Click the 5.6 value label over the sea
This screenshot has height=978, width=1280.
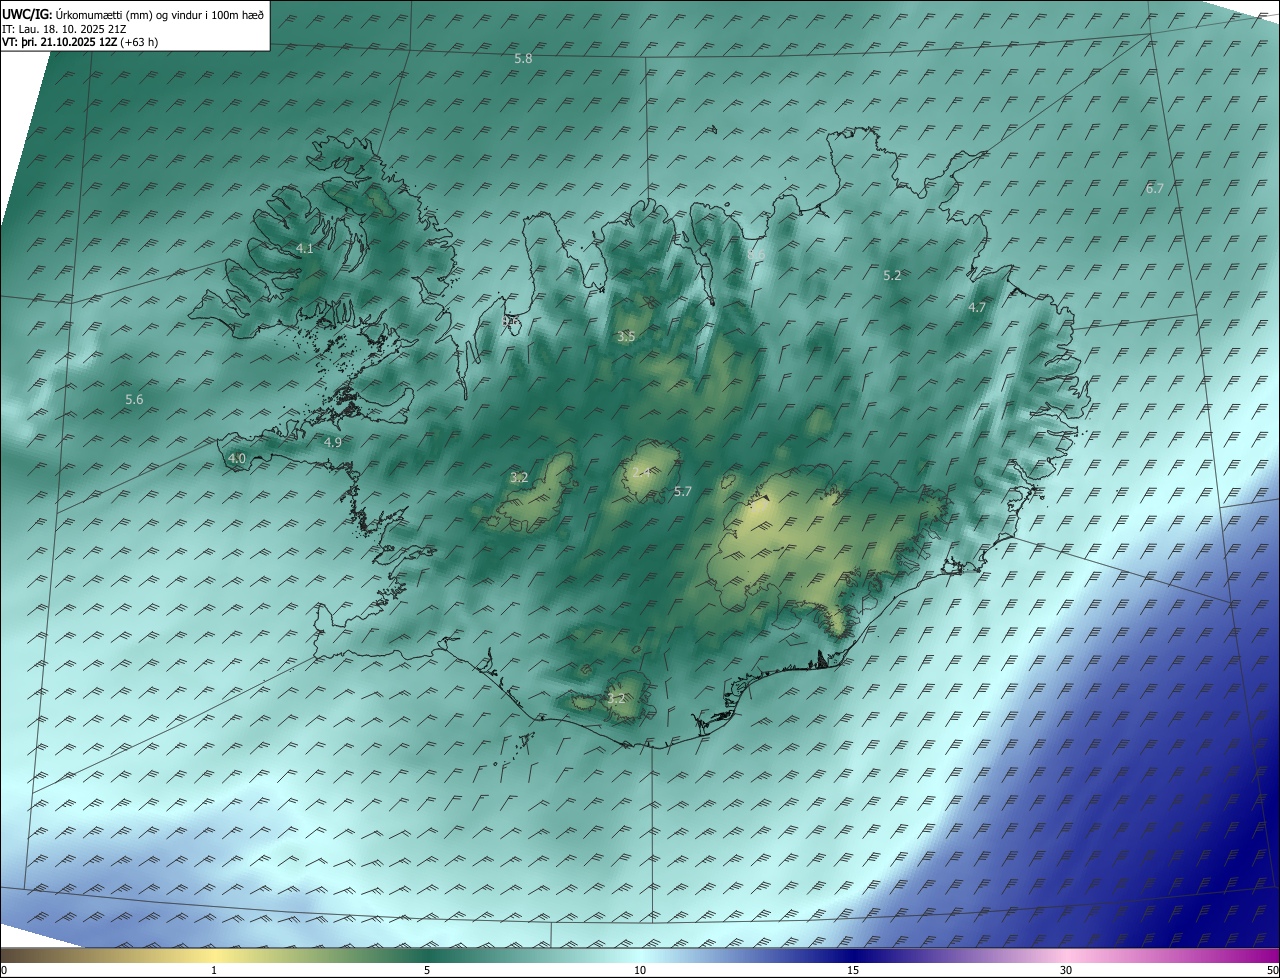(x=134, y=400)
